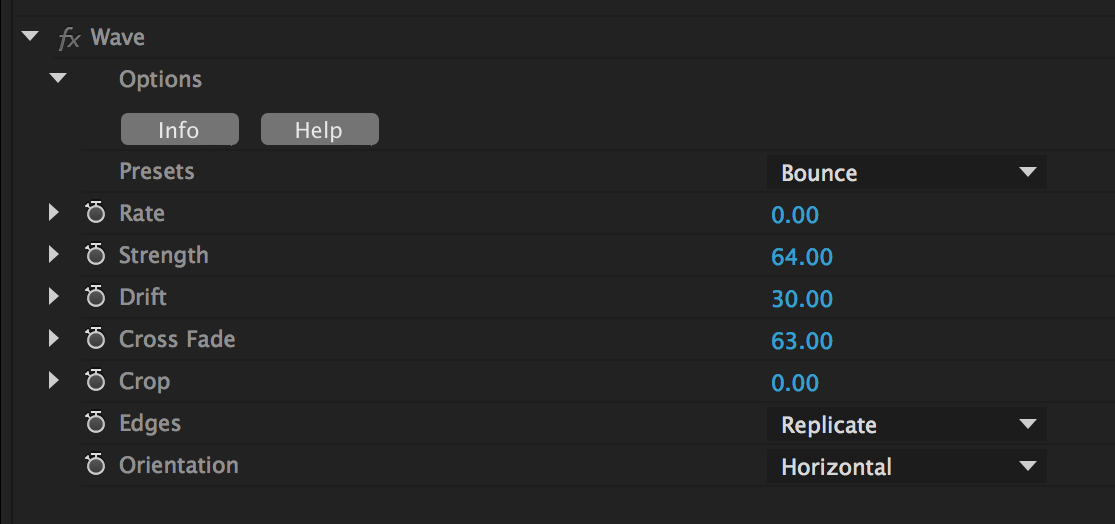Collapse the Wave effect group

(x=30, y=38)
